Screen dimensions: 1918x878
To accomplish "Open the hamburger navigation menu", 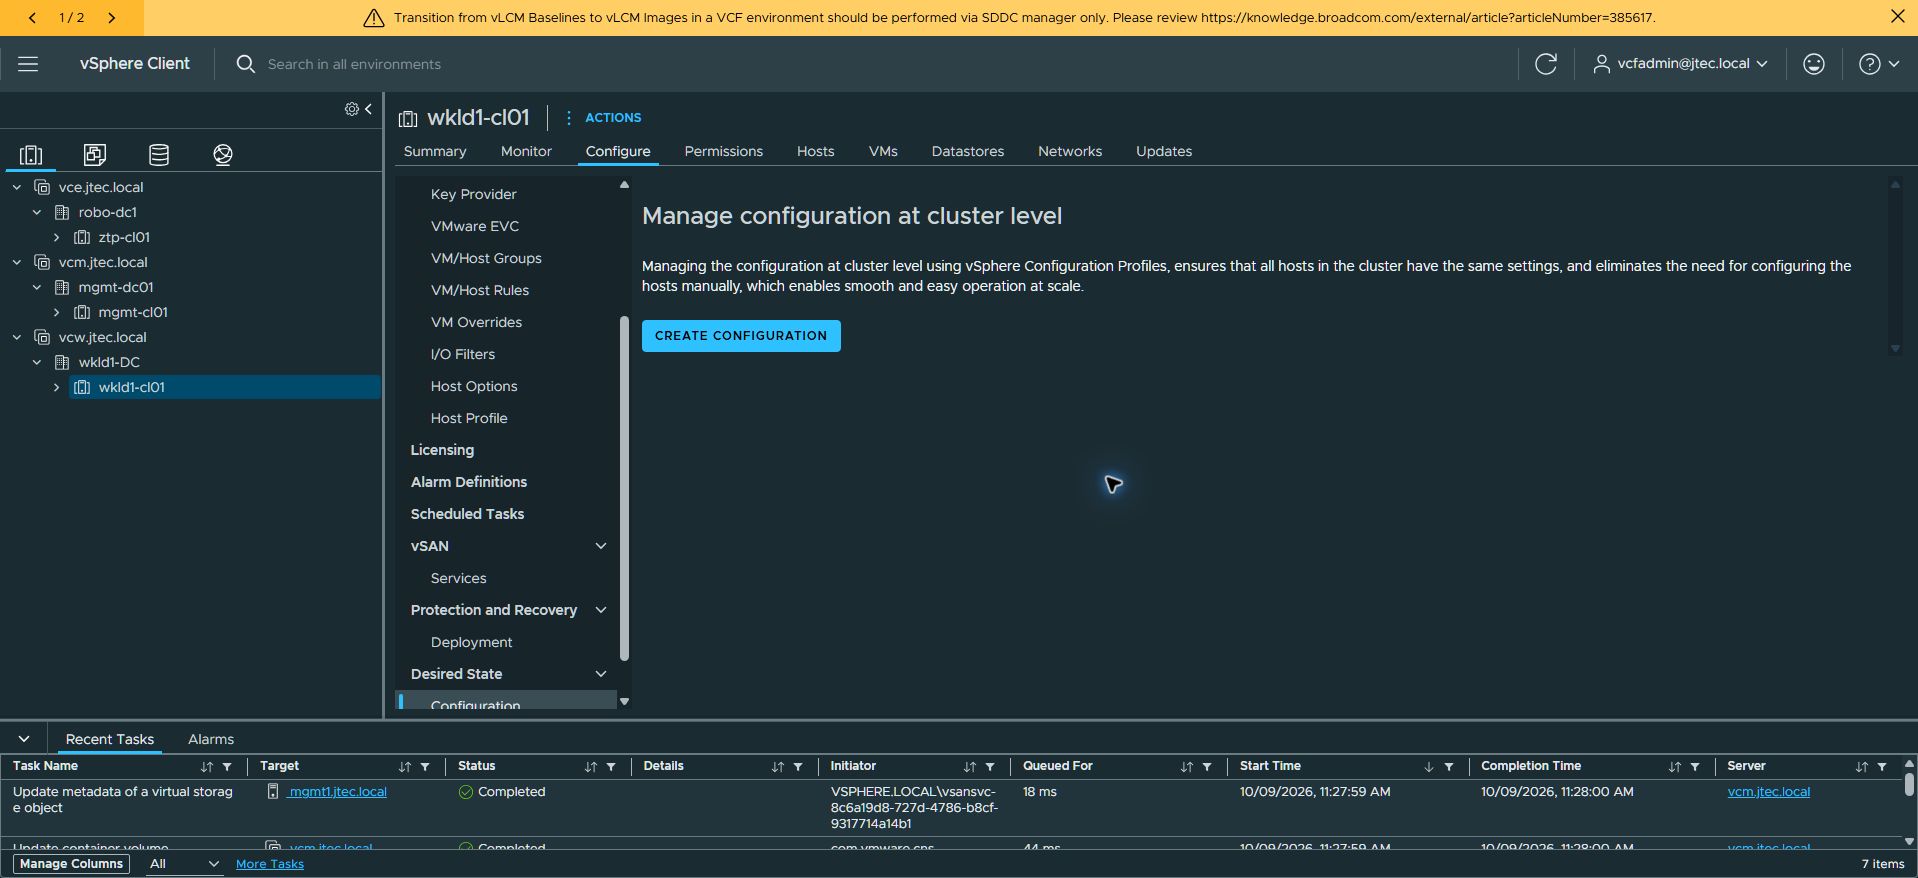I will (28, 64).
